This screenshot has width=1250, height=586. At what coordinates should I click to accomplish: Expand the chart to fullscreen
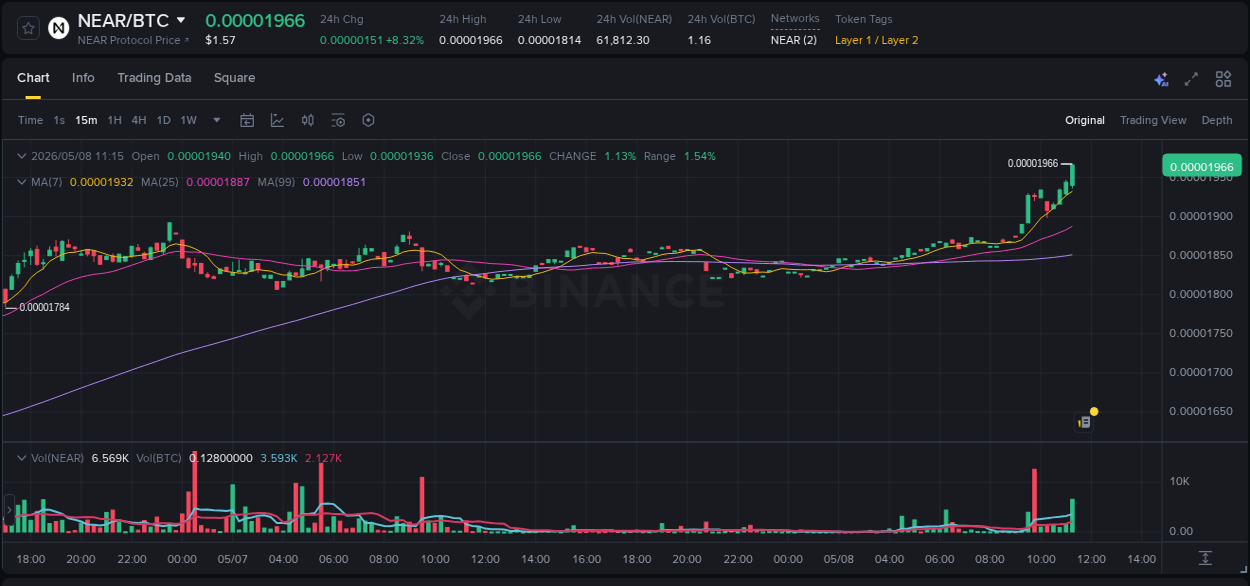pos(1191,79)
